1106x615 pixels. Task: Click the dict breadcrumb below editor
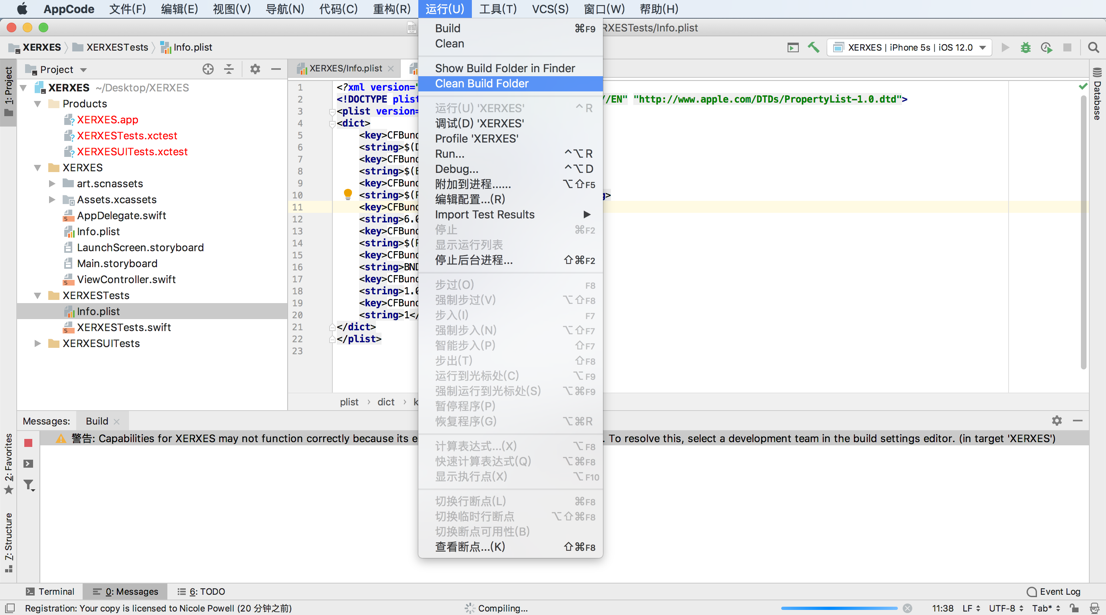pos(386,402)
